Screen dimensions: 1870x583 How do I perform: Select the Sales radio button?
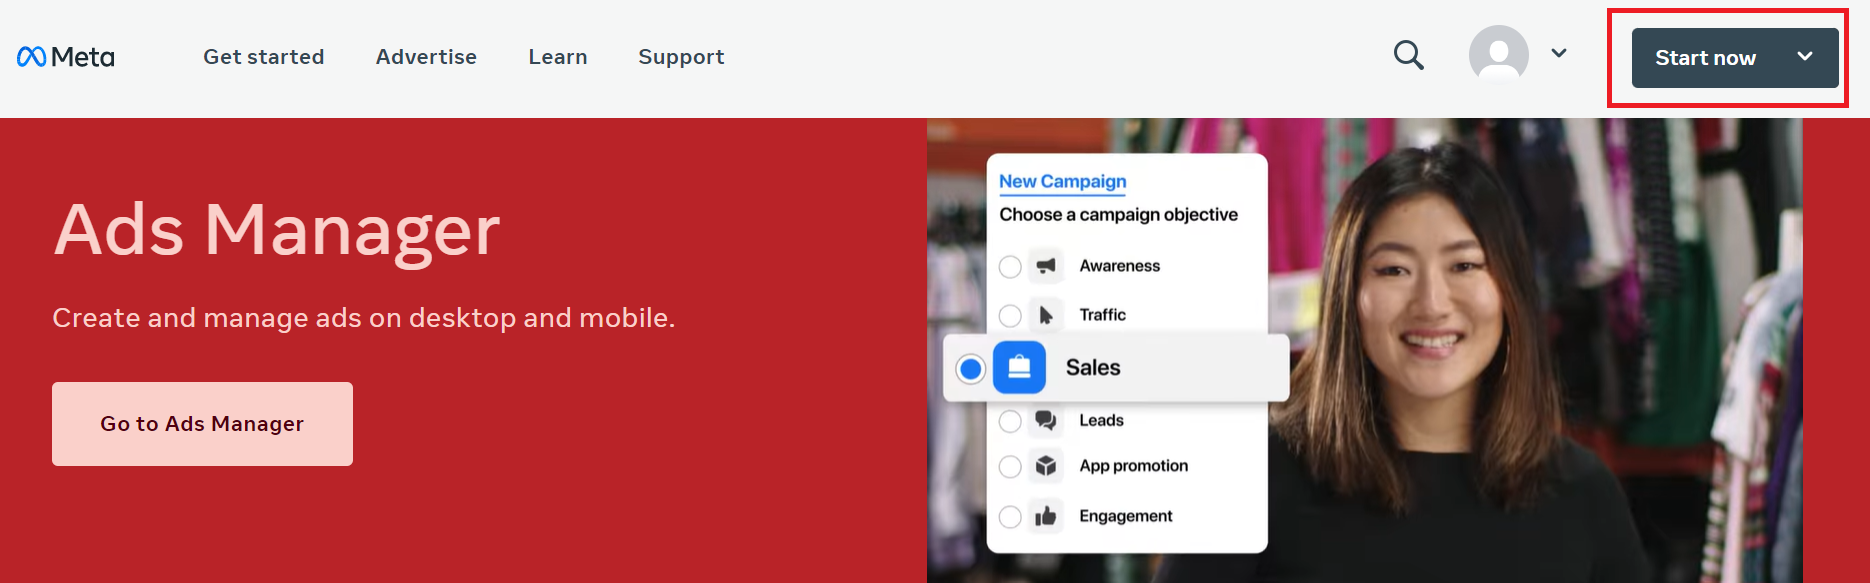tap(970, 369)
